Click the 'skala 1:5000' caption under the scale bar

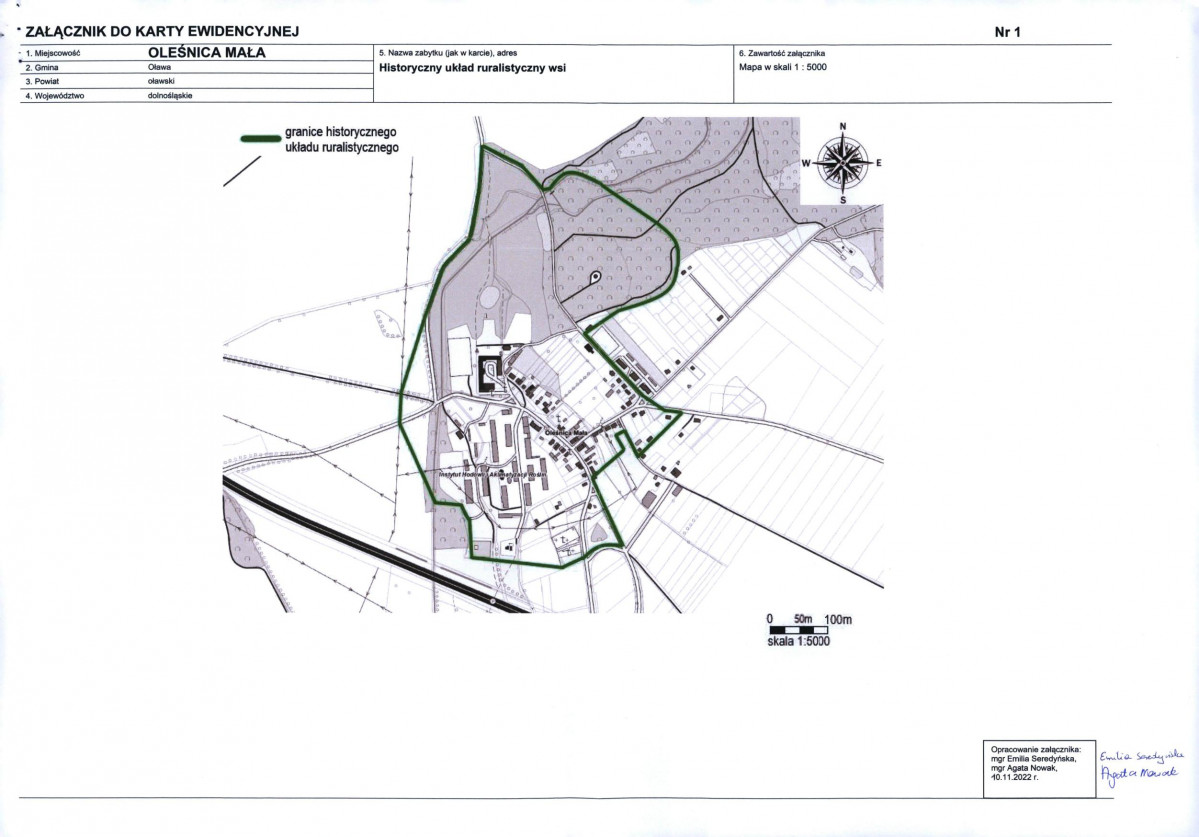point(798,642)
